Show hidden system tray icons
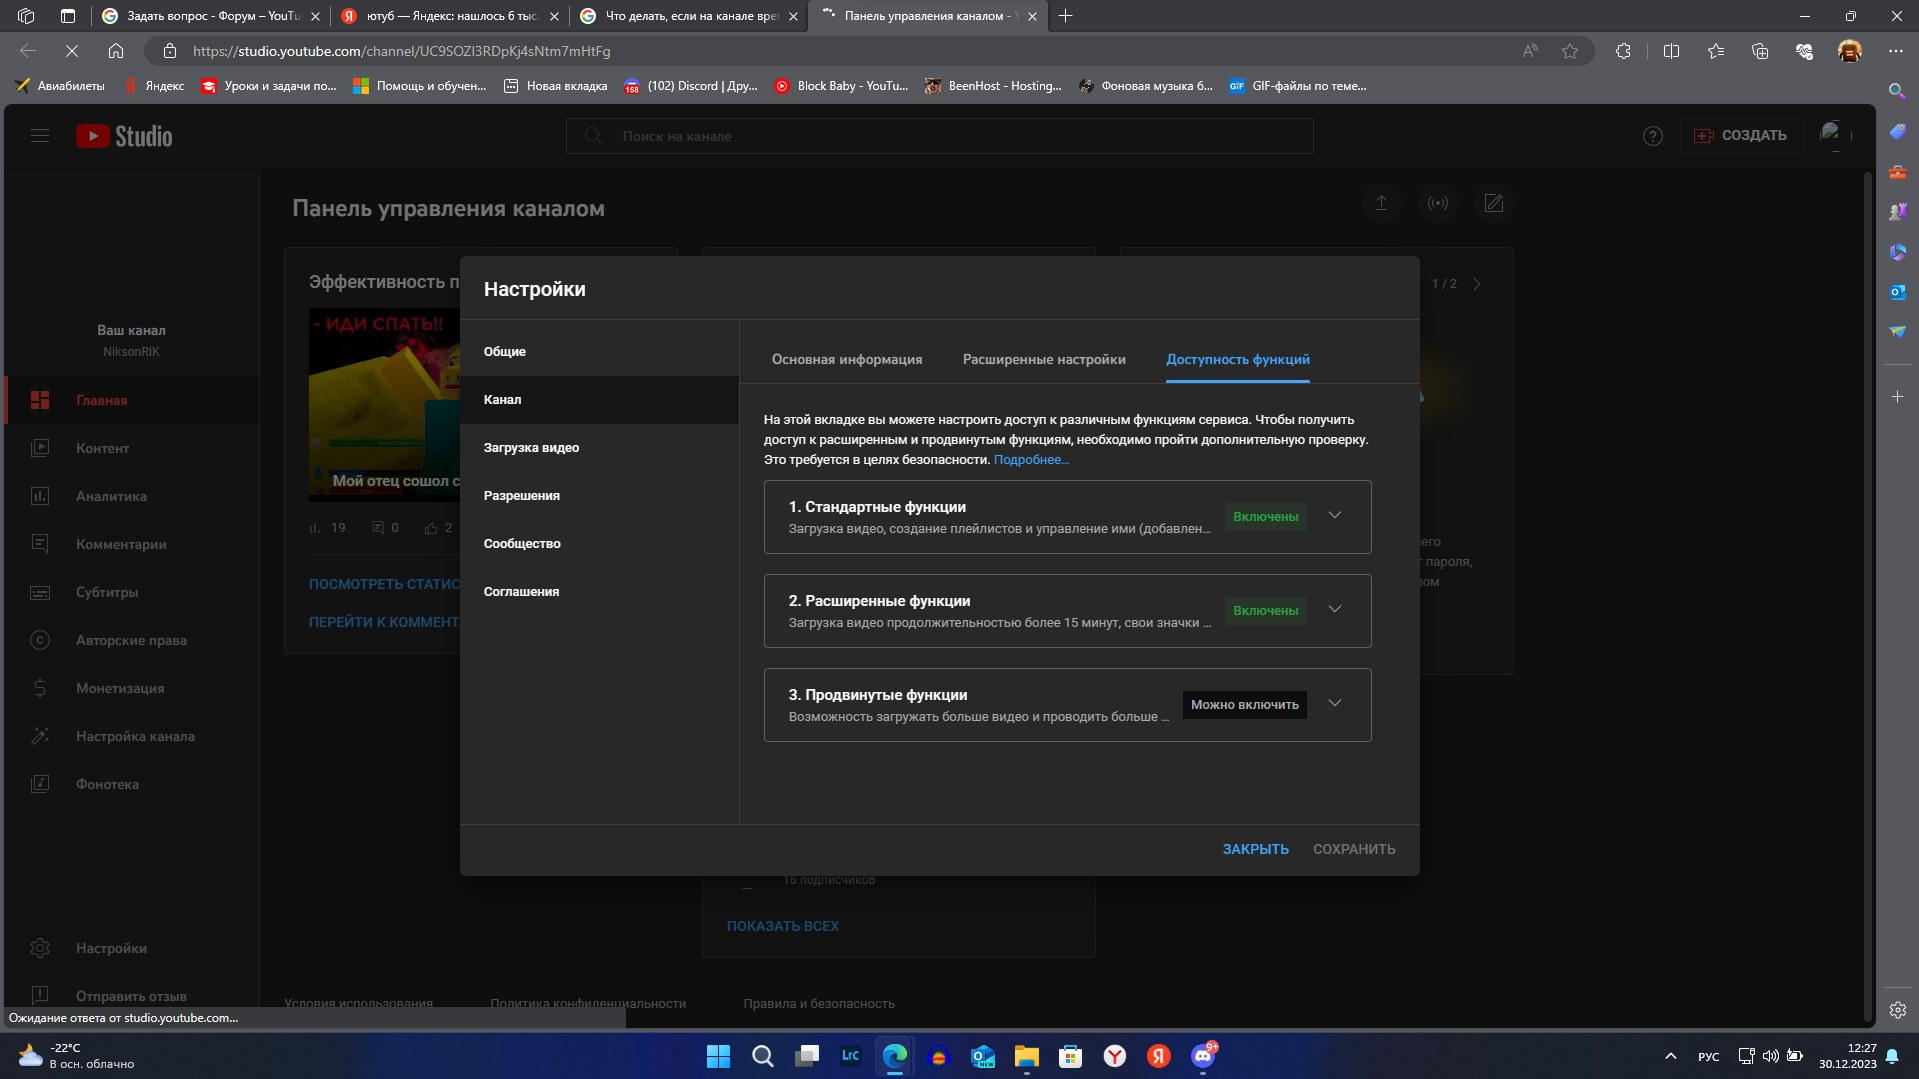Screen dimensions: 1919x1079 [x=1670, y=1056]
